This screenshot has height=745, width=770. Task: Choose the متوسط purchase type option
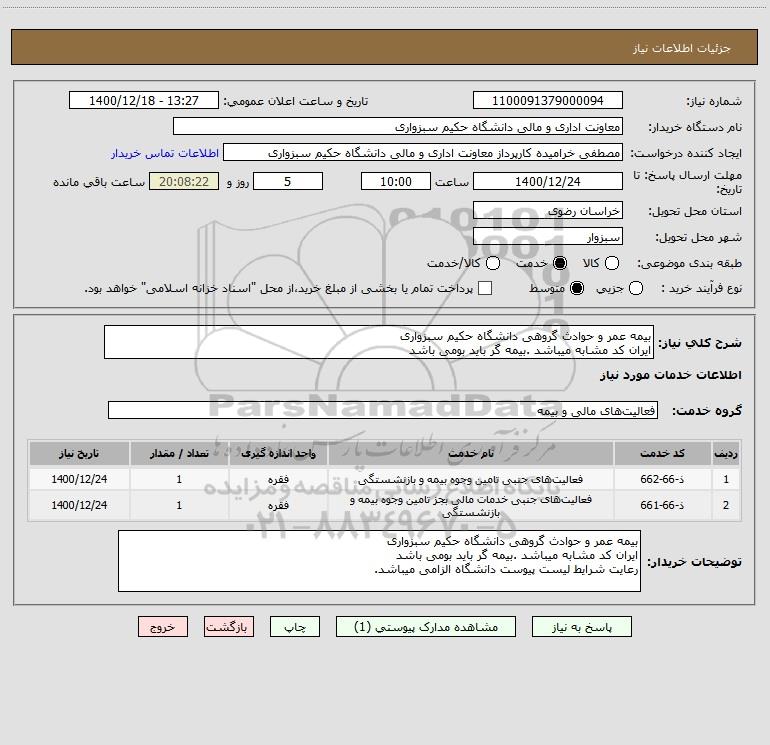pos(577,289)
